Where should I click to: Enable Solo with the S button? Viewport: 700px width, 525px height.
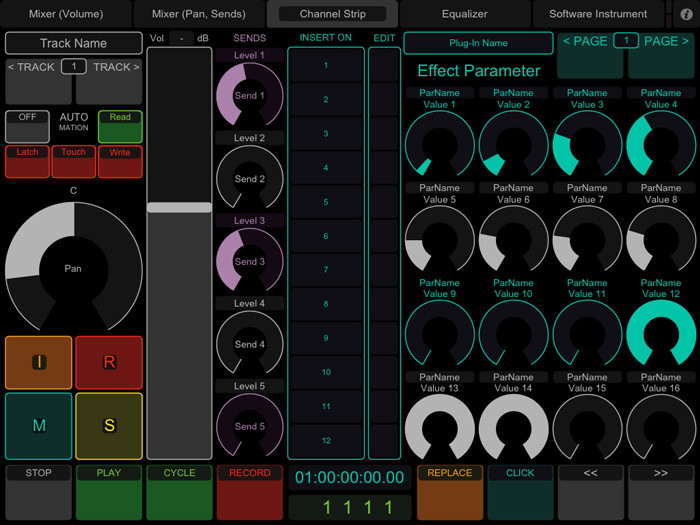109,426
